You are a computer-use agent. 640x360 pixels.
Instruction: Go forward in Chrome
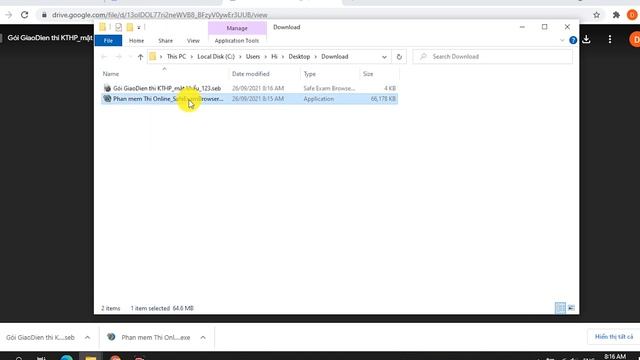8,15
